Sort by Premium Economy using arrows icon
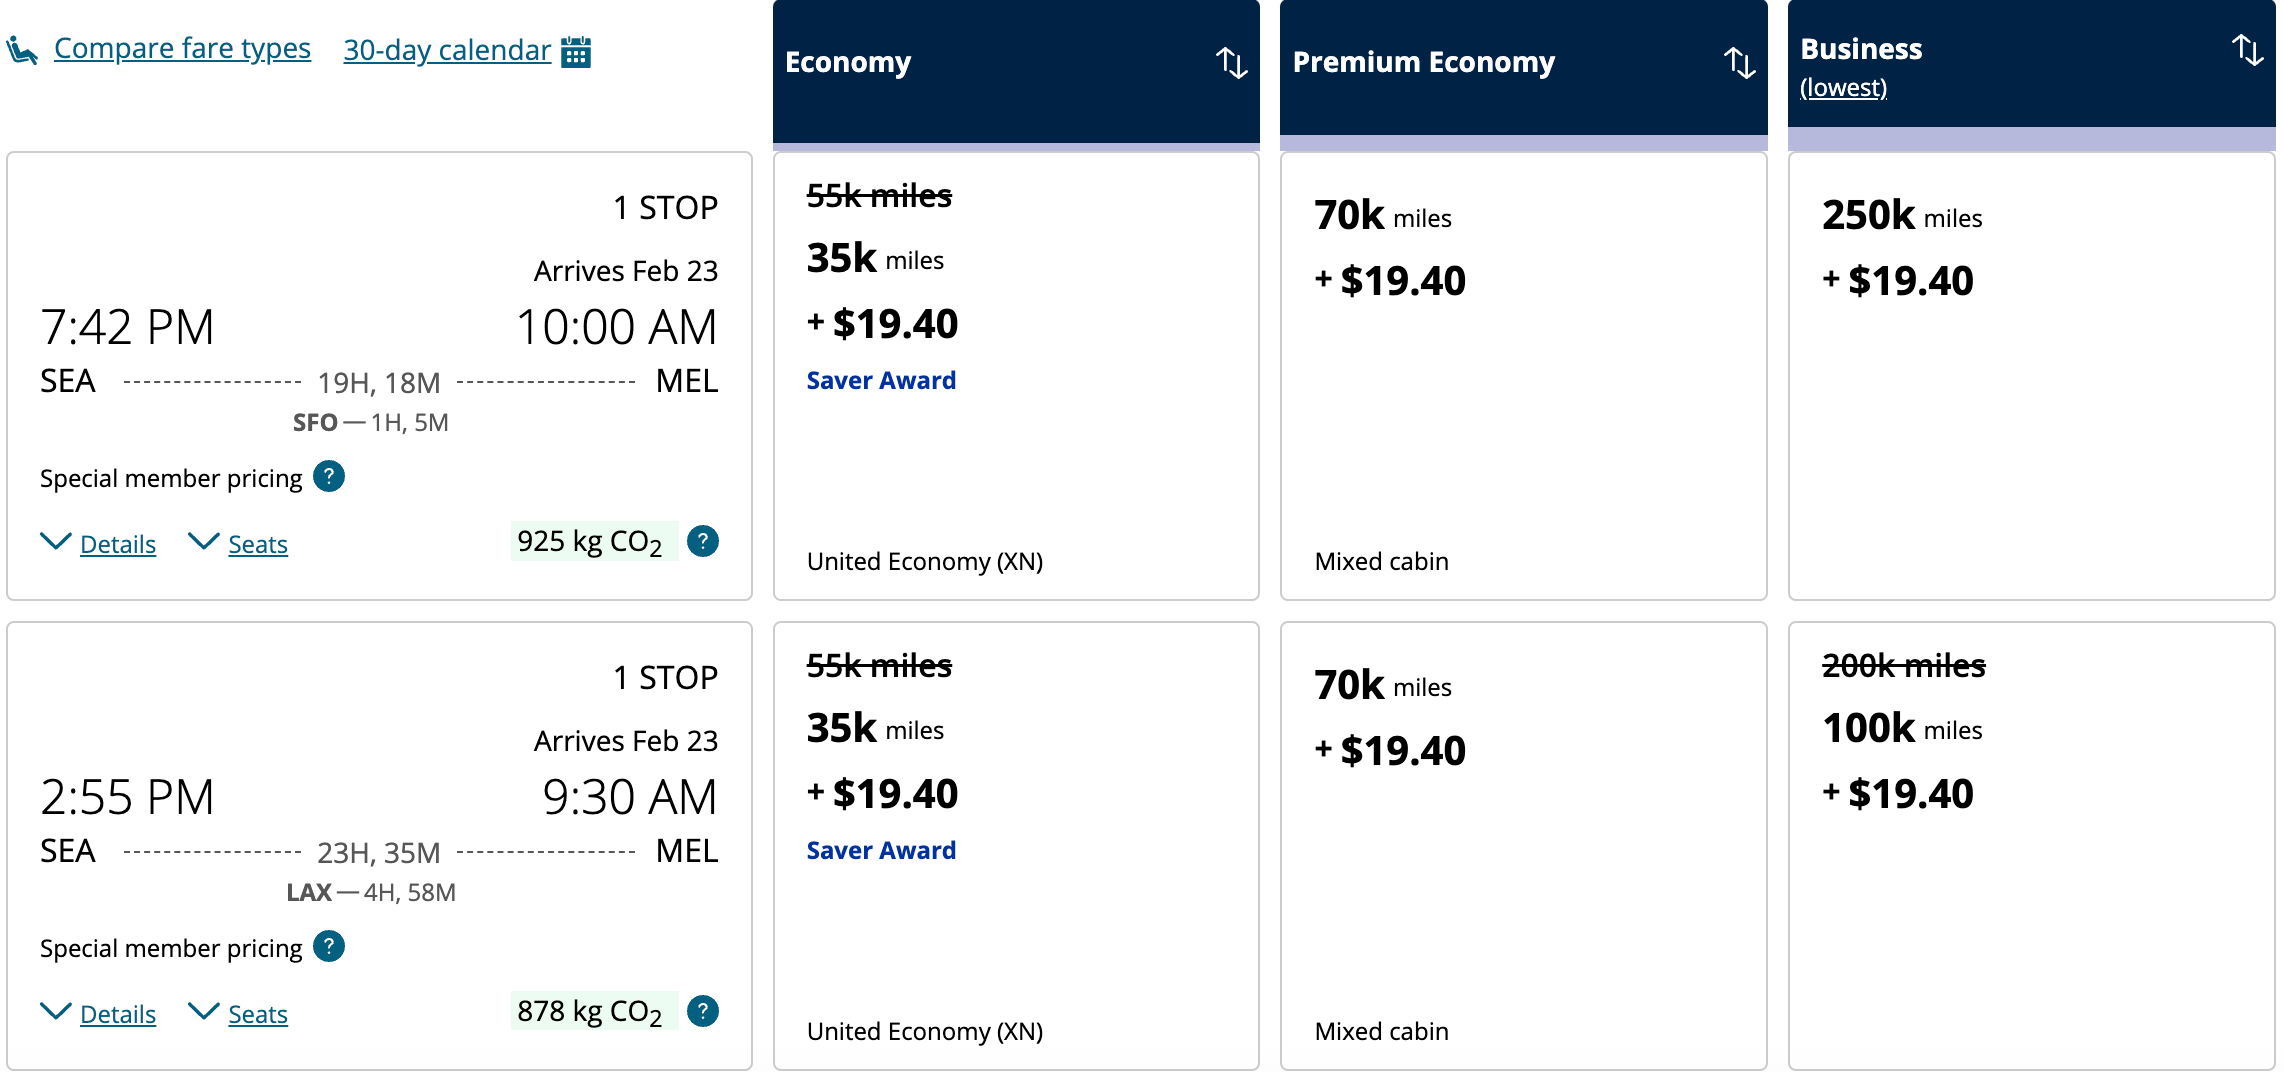 coord(1739,62)
